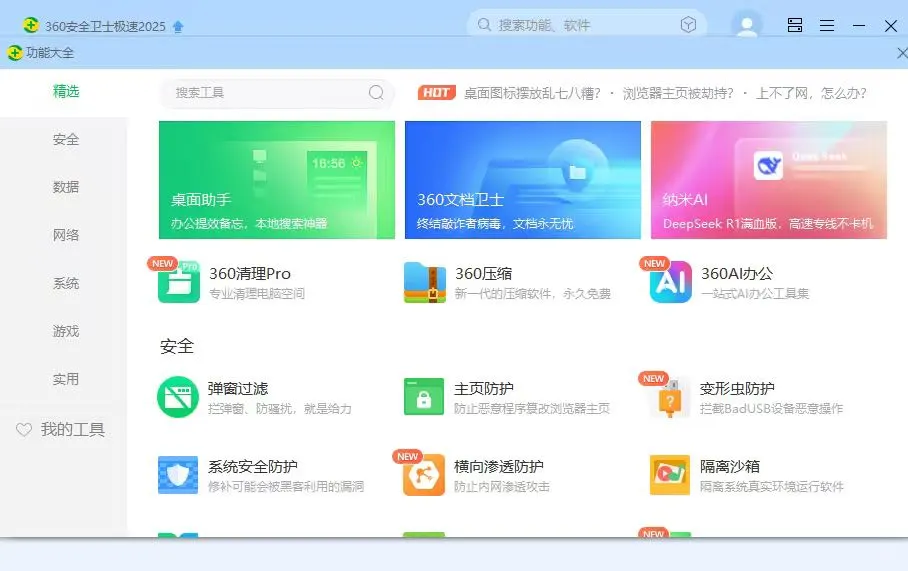Viewport: 908px width, 571px height.
Task: Open the 桌面助手 green banner
Action: point(277,180)
